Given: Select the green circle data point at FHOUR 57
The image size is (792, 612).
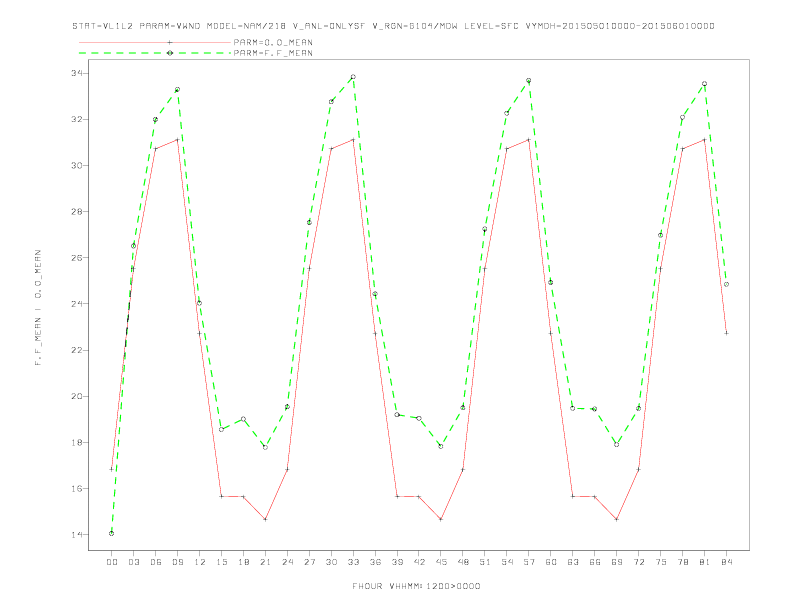Looking at the screenshot, I should tap(529, 80).
